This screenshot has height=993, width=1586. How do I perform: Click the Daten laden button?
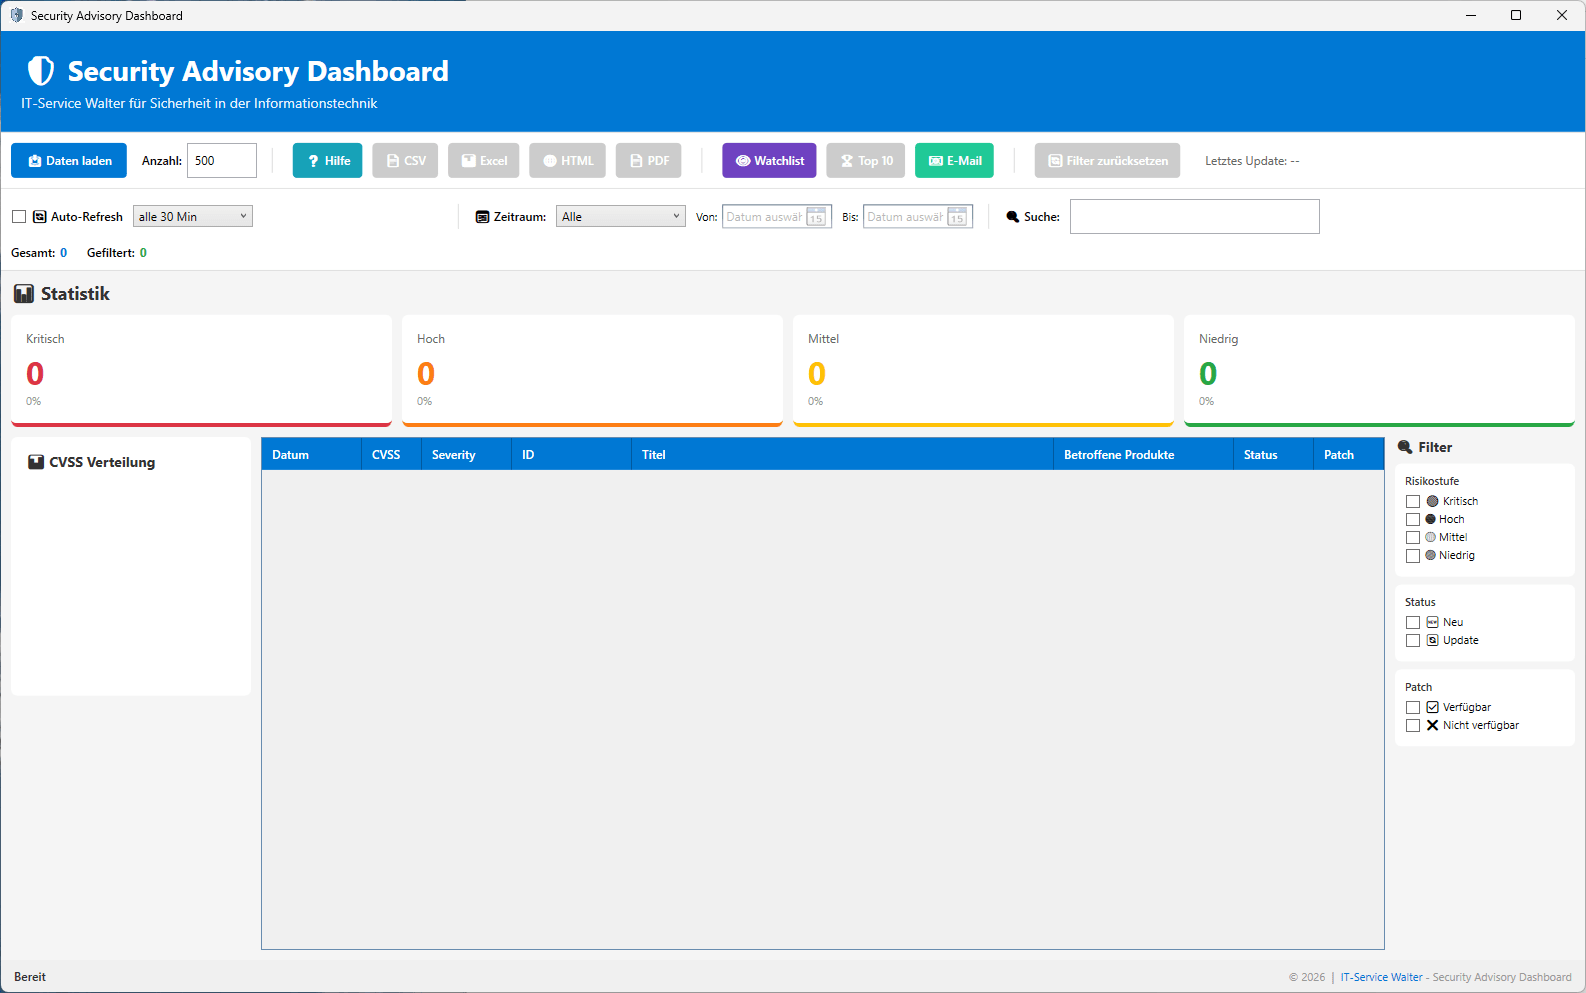[69, 161]
